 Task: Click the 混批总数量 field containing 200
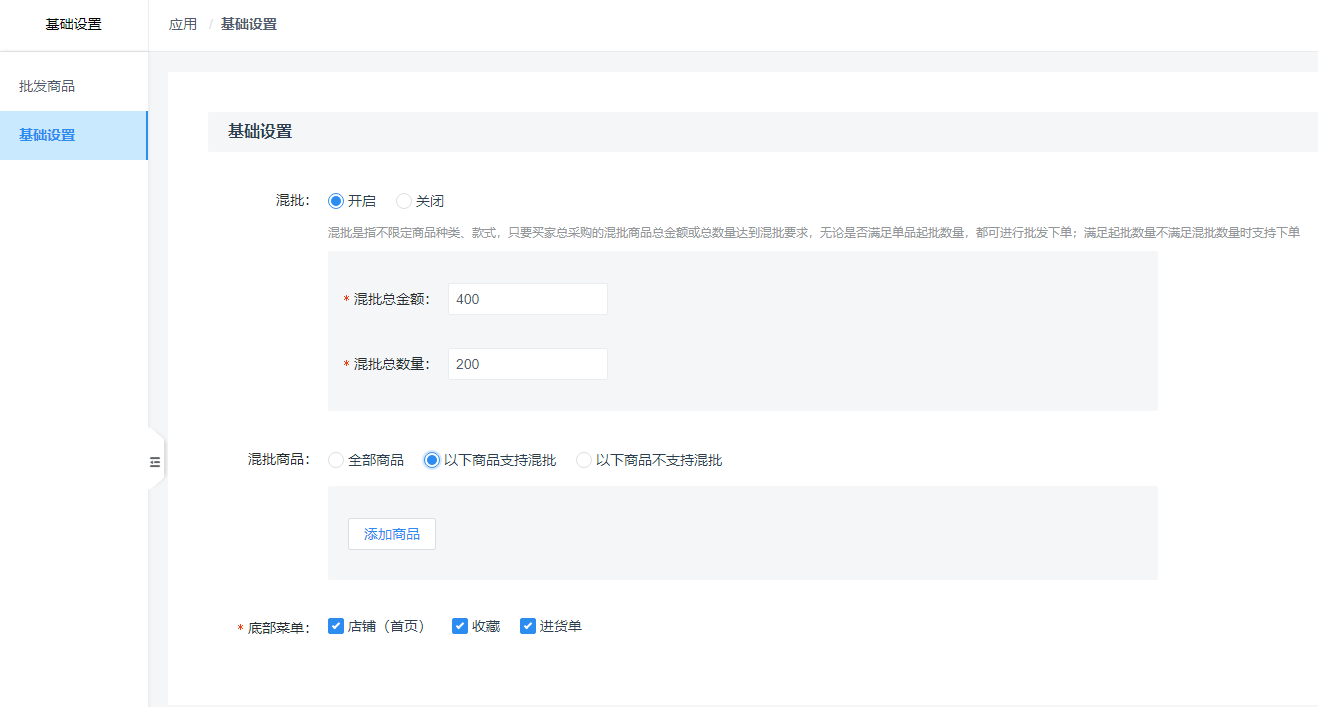point(527,363)
